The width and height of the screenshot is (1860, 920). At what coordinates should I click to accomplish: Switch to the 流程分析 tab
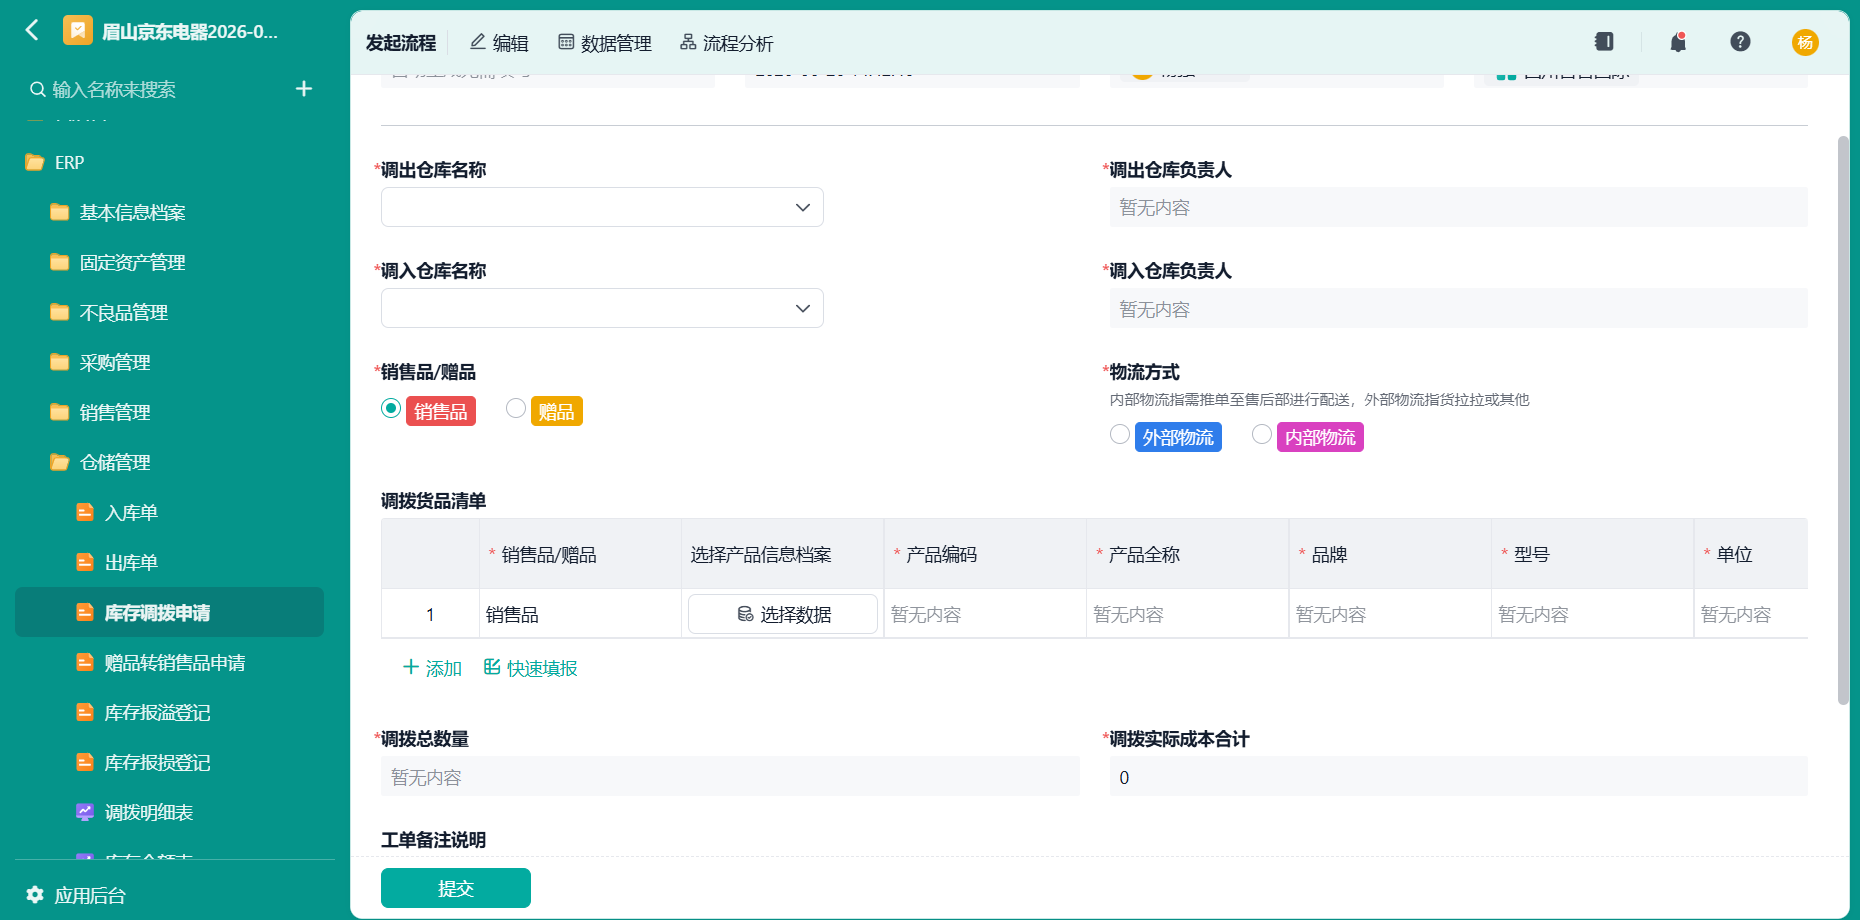[727, 43]
